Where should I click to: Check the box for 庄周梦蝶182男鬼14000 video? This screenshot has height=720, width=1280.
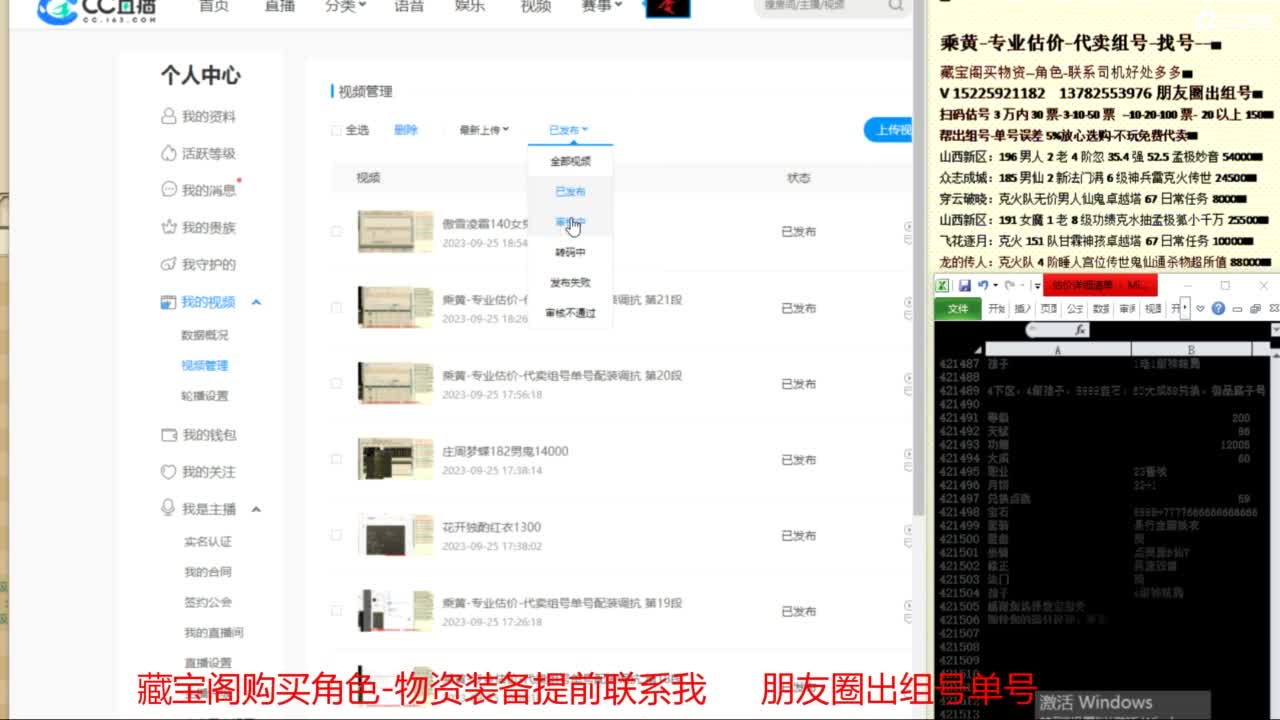click(336, 459)
